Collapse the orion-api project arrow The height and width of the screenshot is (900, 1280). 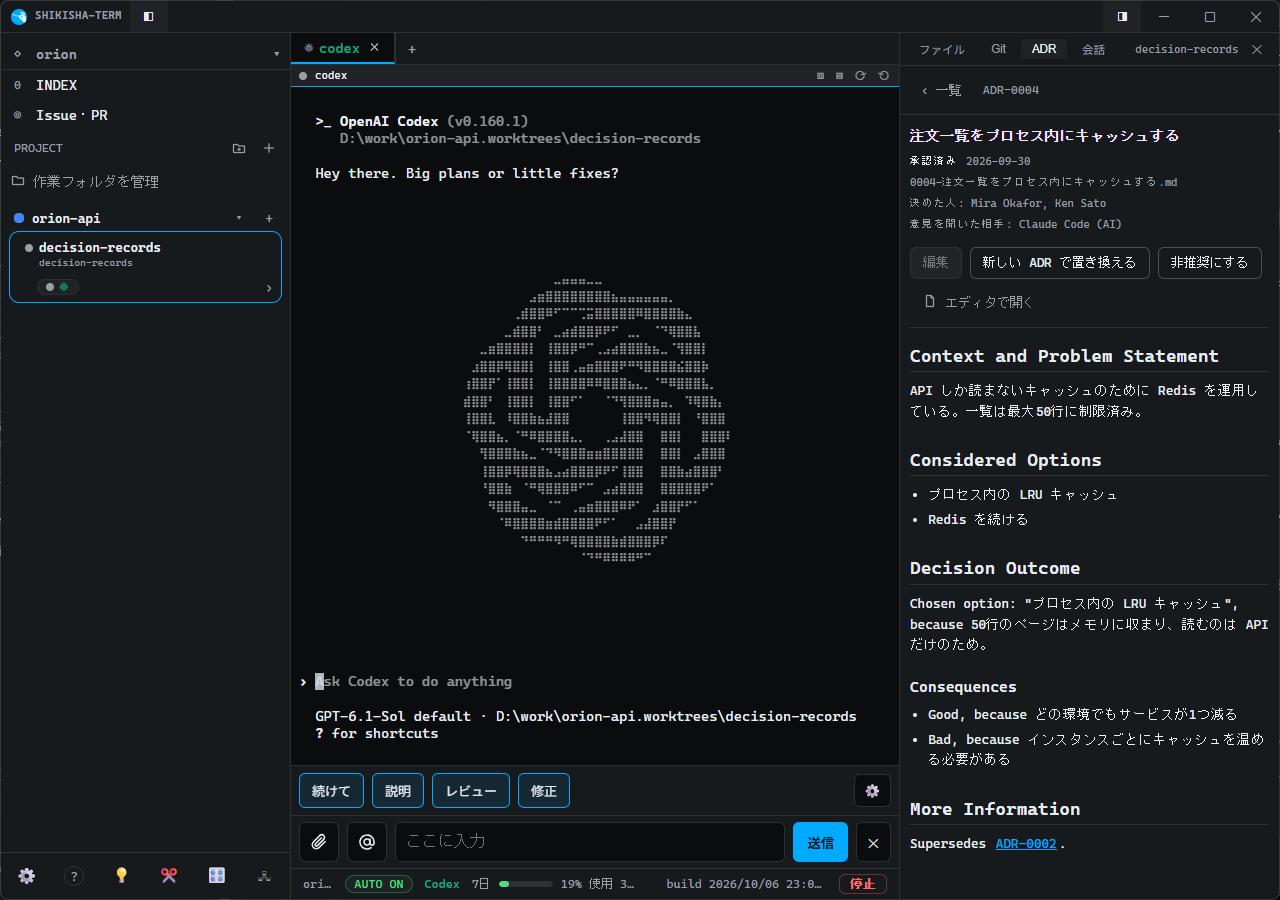(x=238, y=218)
